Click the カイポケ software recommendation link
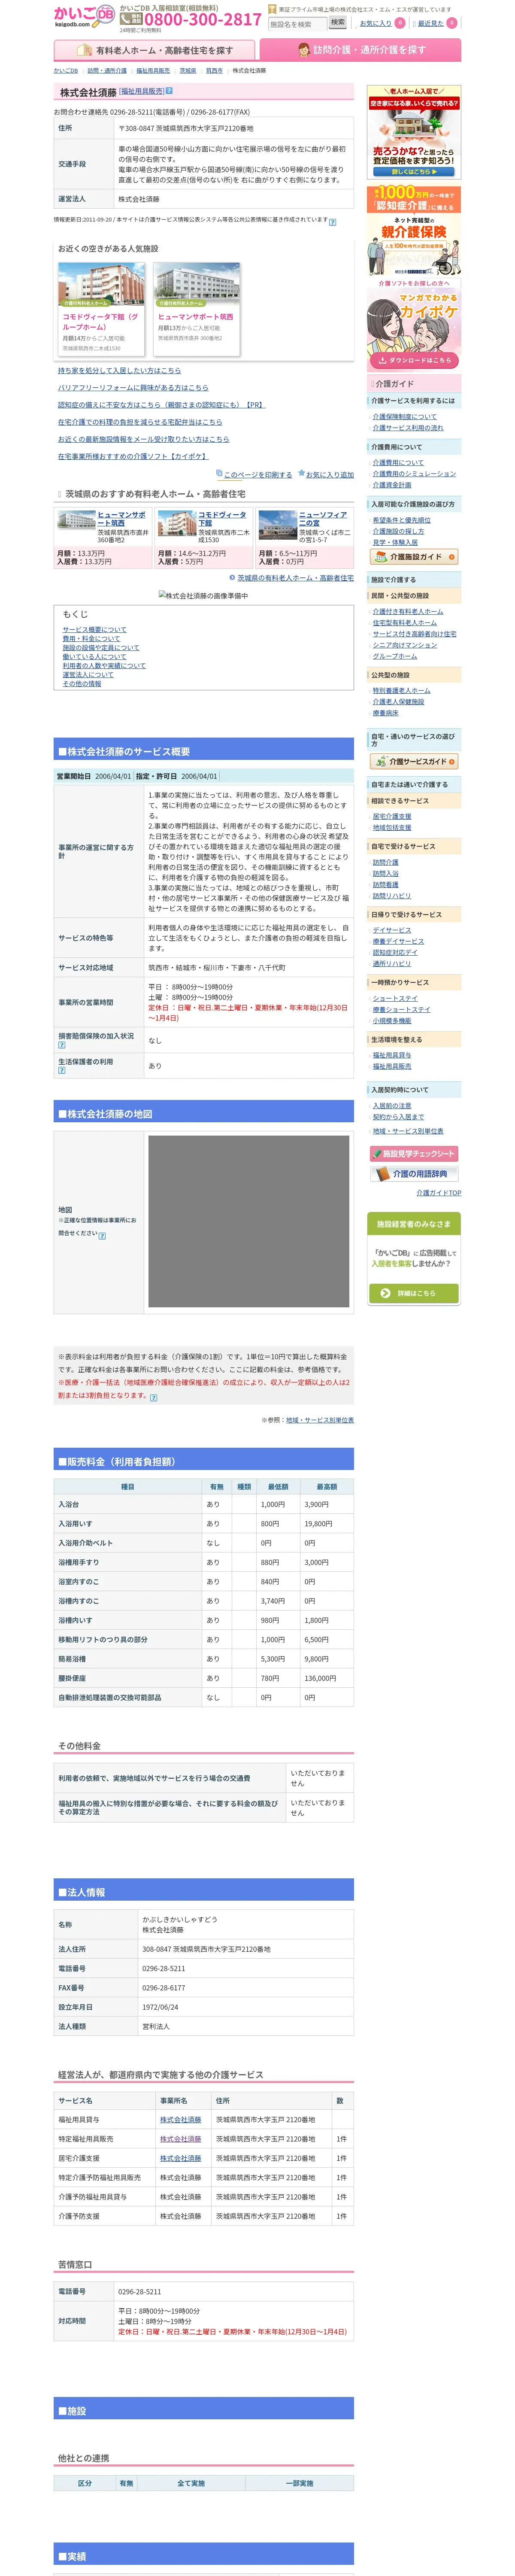Viewport: 515px width, 2576px height. (133, 456)
